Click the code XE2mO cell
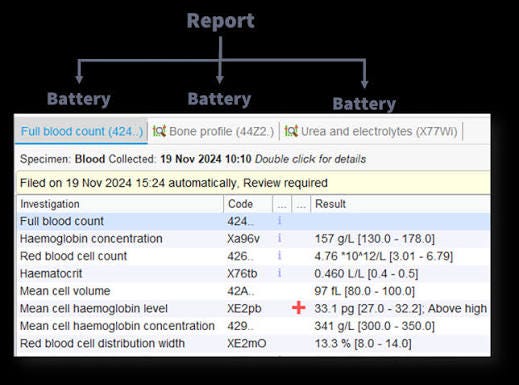 tap(247, 343)
